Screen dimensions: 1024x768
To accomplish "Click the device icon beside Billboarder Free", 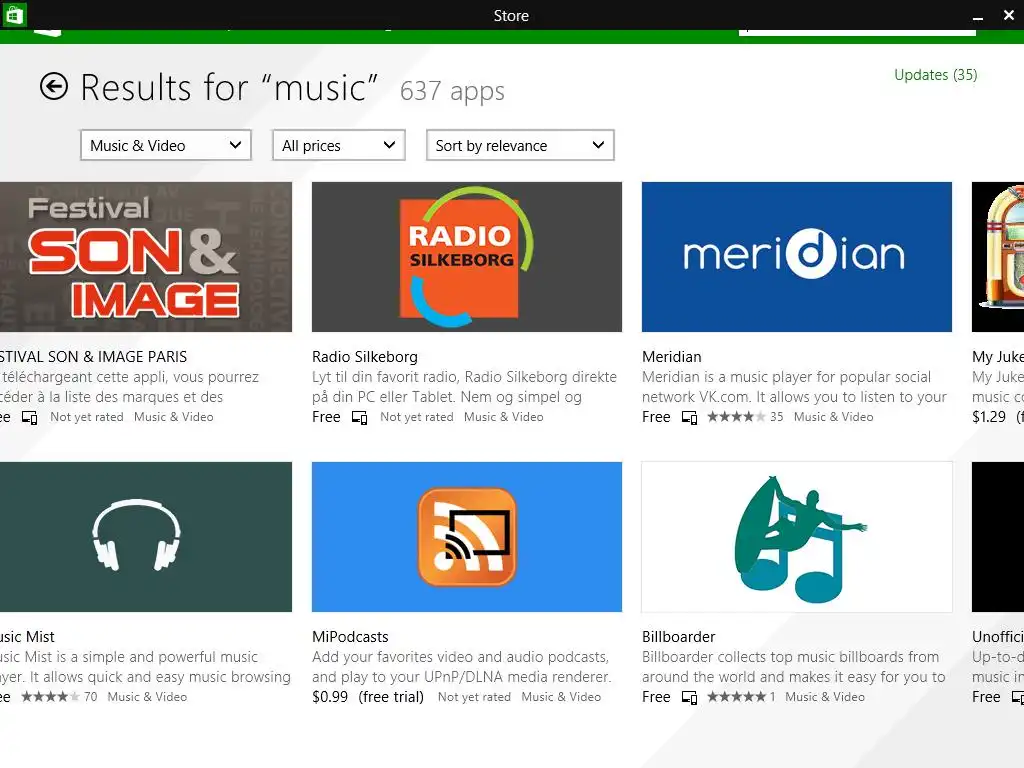I will [689, 697].
